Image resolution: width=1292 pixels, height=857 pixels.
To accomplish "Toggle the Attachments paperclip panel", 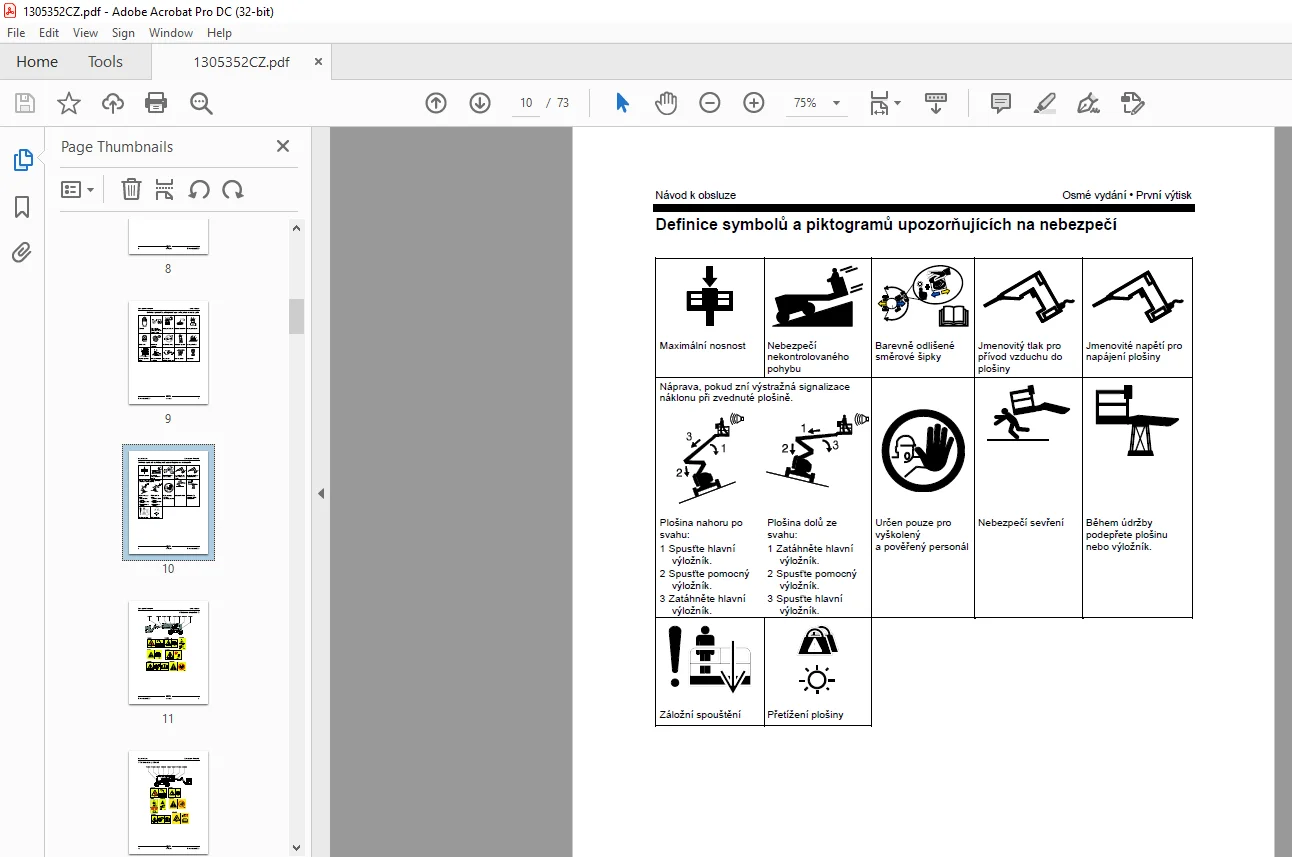I will (22, 252).
